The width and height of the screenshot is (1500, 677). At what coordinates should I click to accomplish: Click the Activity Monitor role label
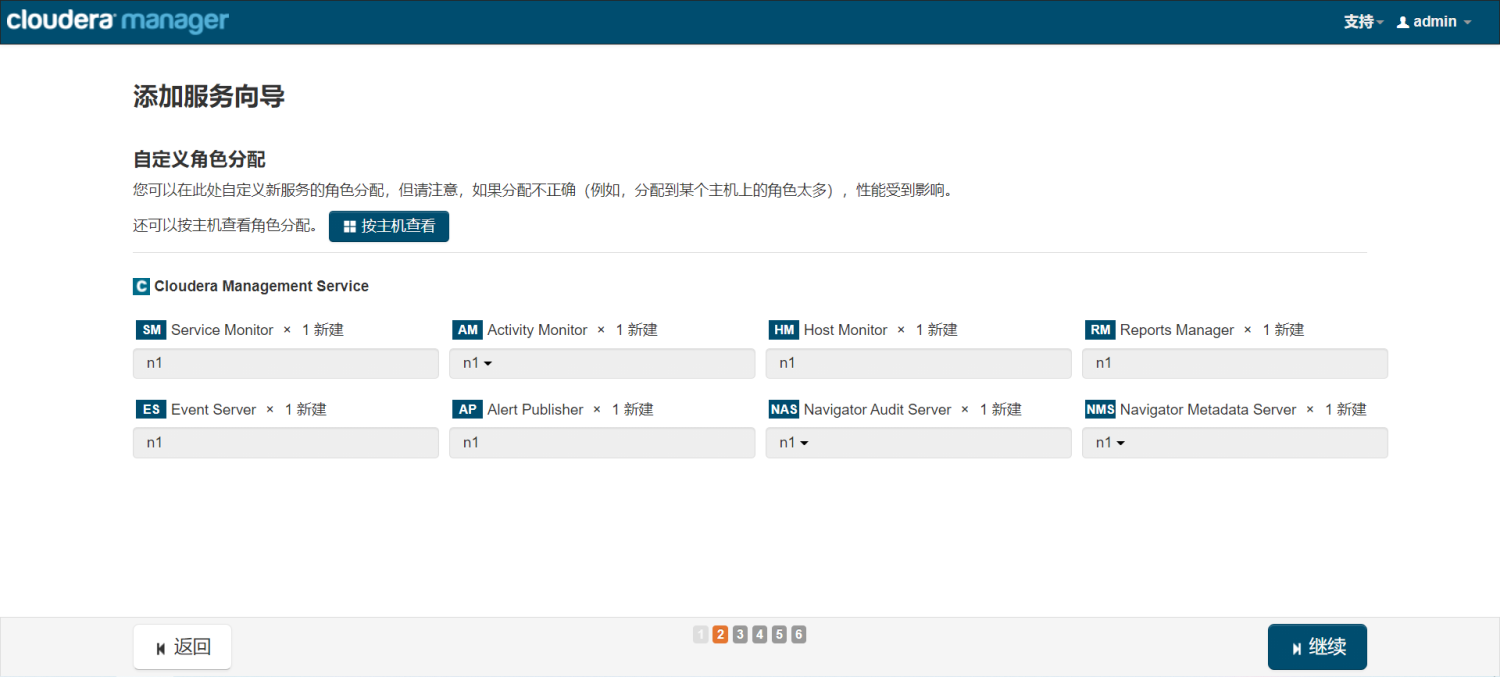tap(537, 330)
